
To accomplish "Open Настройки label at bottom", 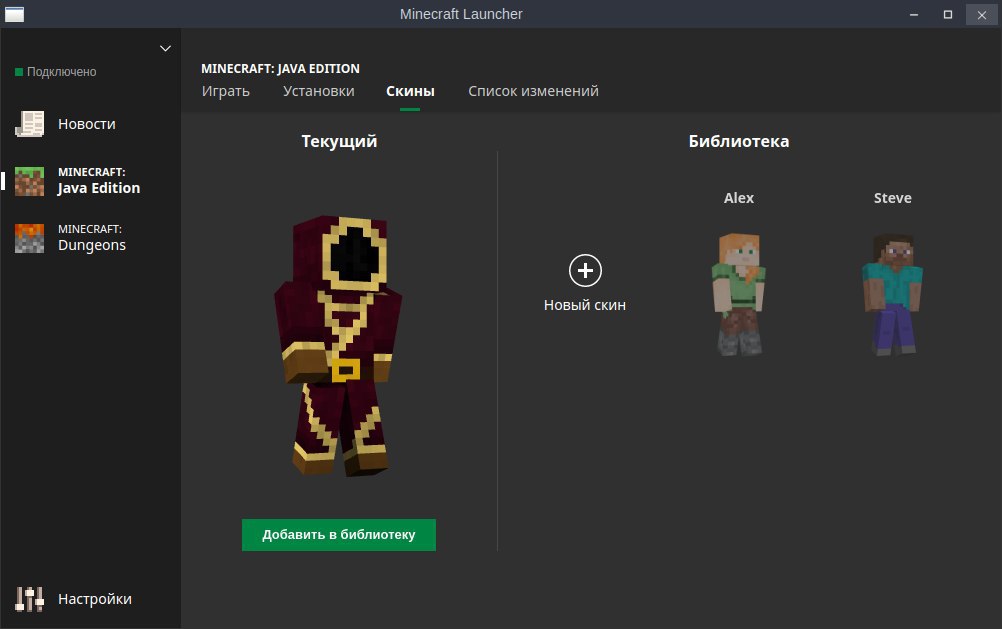I will [95, 599].
